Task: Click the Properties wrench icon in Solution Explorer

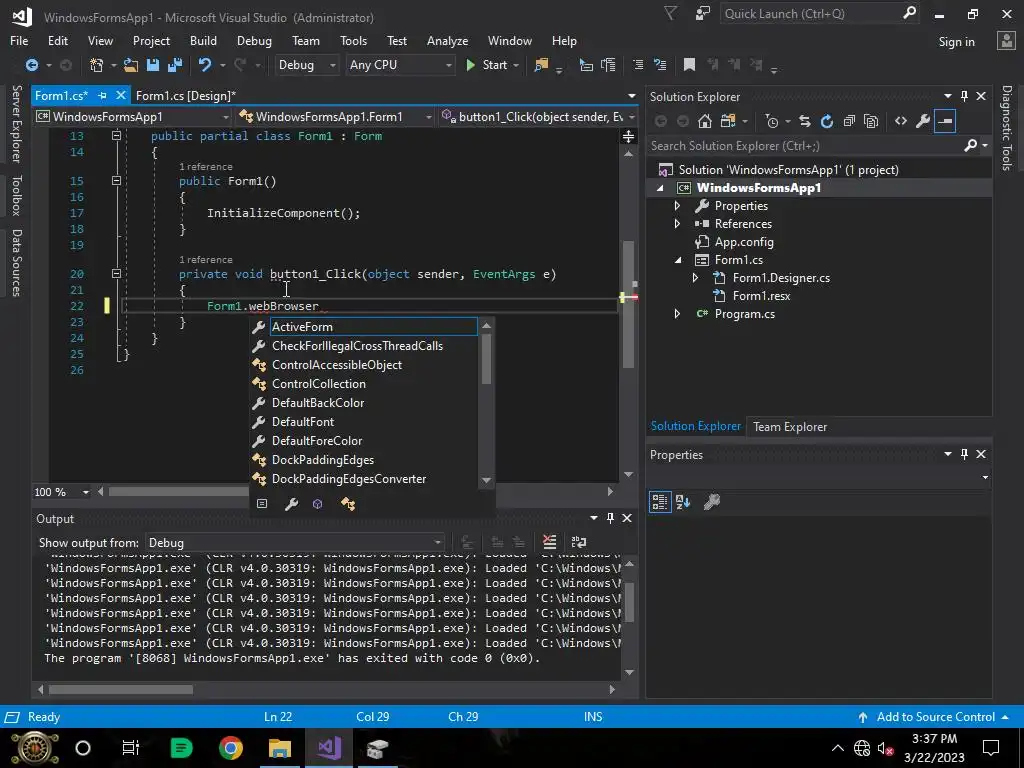Action: click(923, 121)
